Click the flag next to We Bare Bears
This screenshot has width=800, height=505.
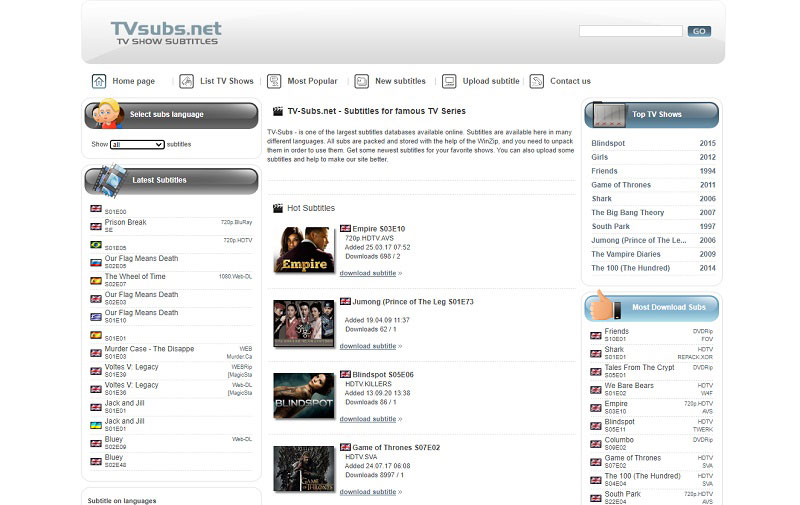(595, 390)
